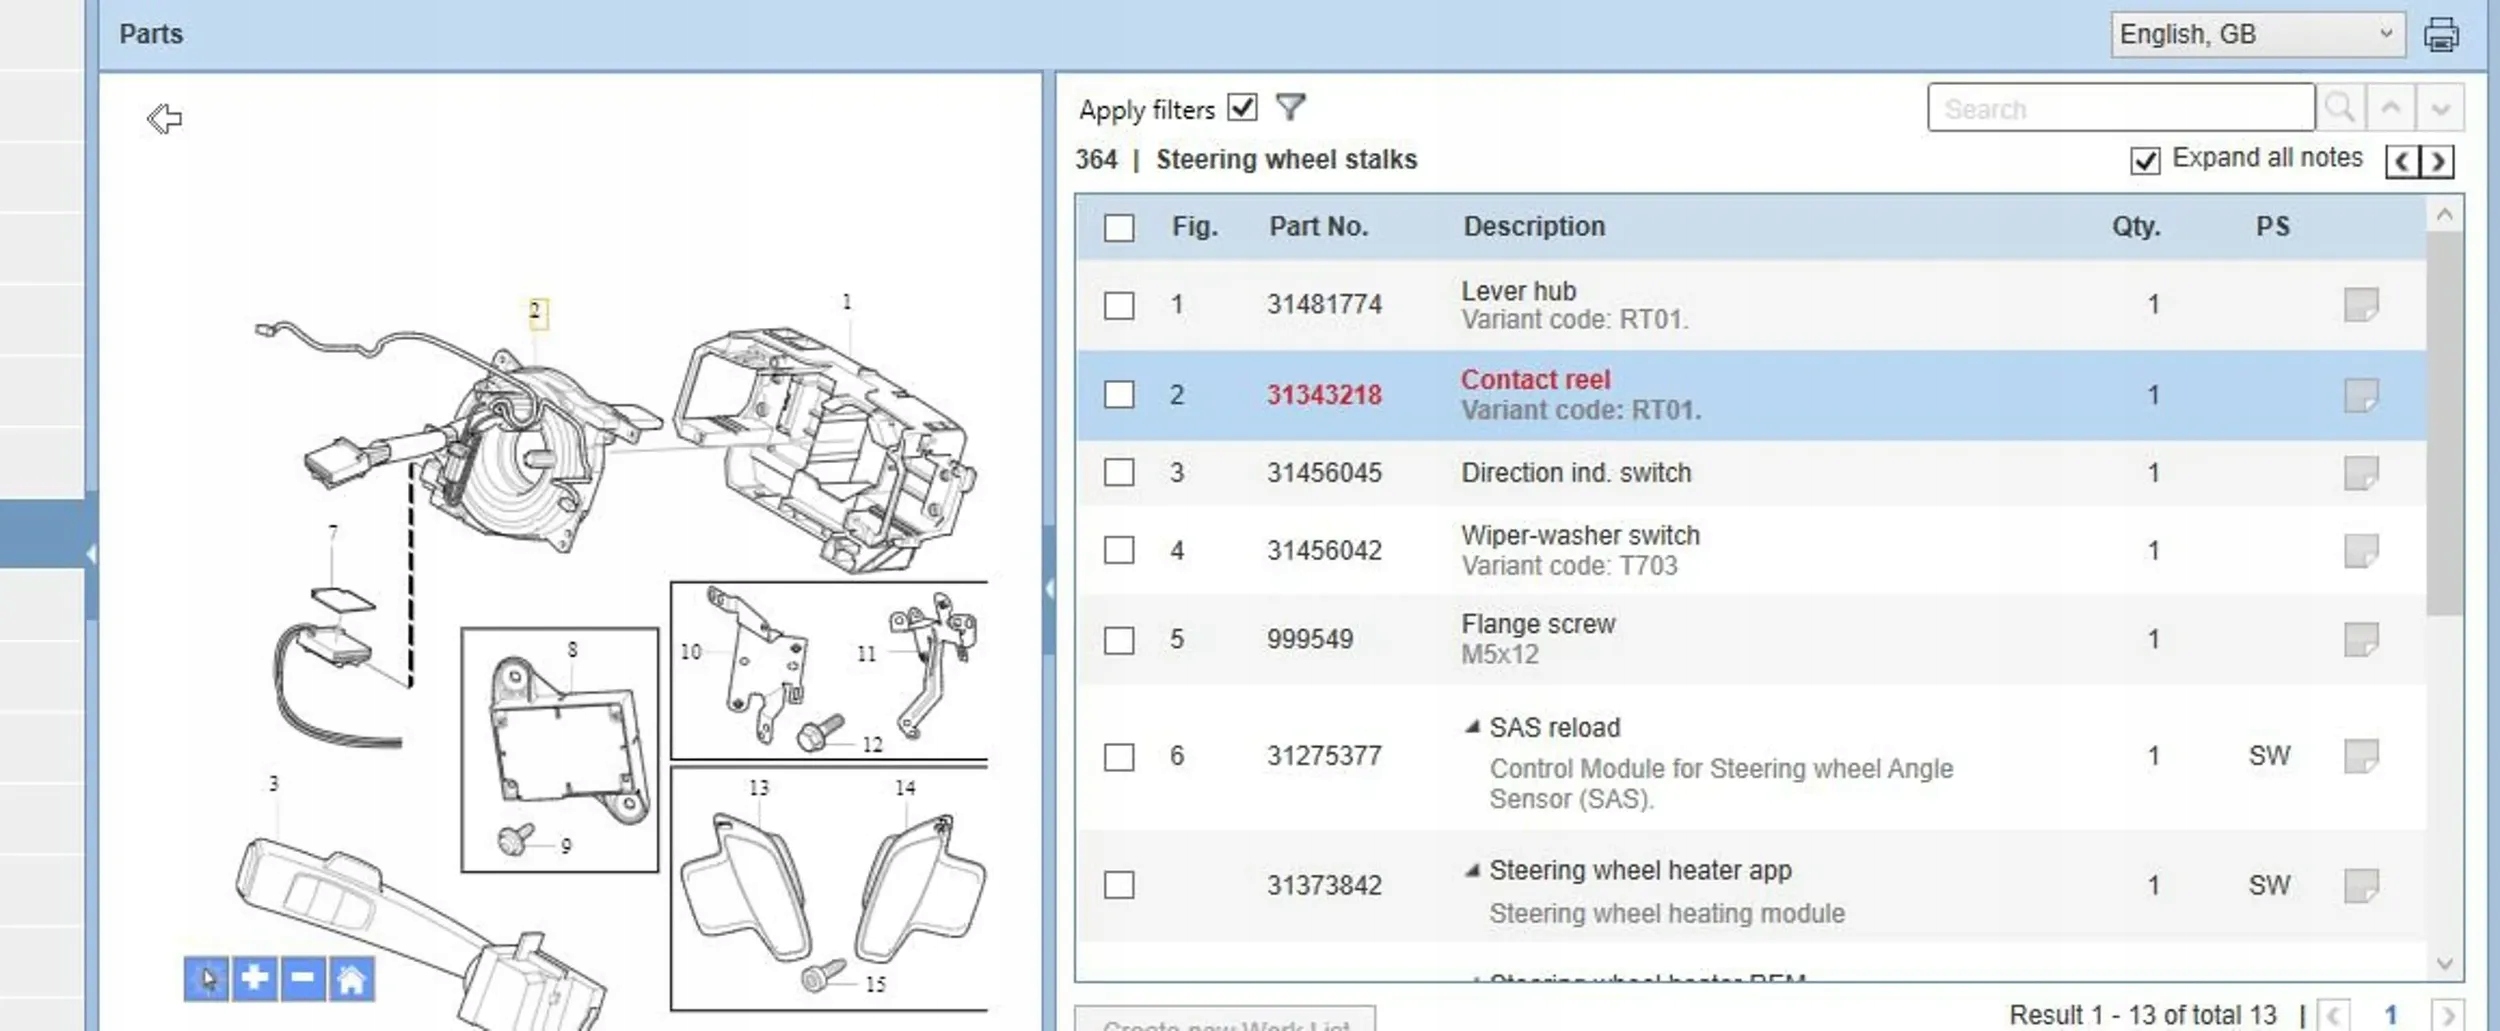Select part number 31456042

click(x=1324, y=550)
